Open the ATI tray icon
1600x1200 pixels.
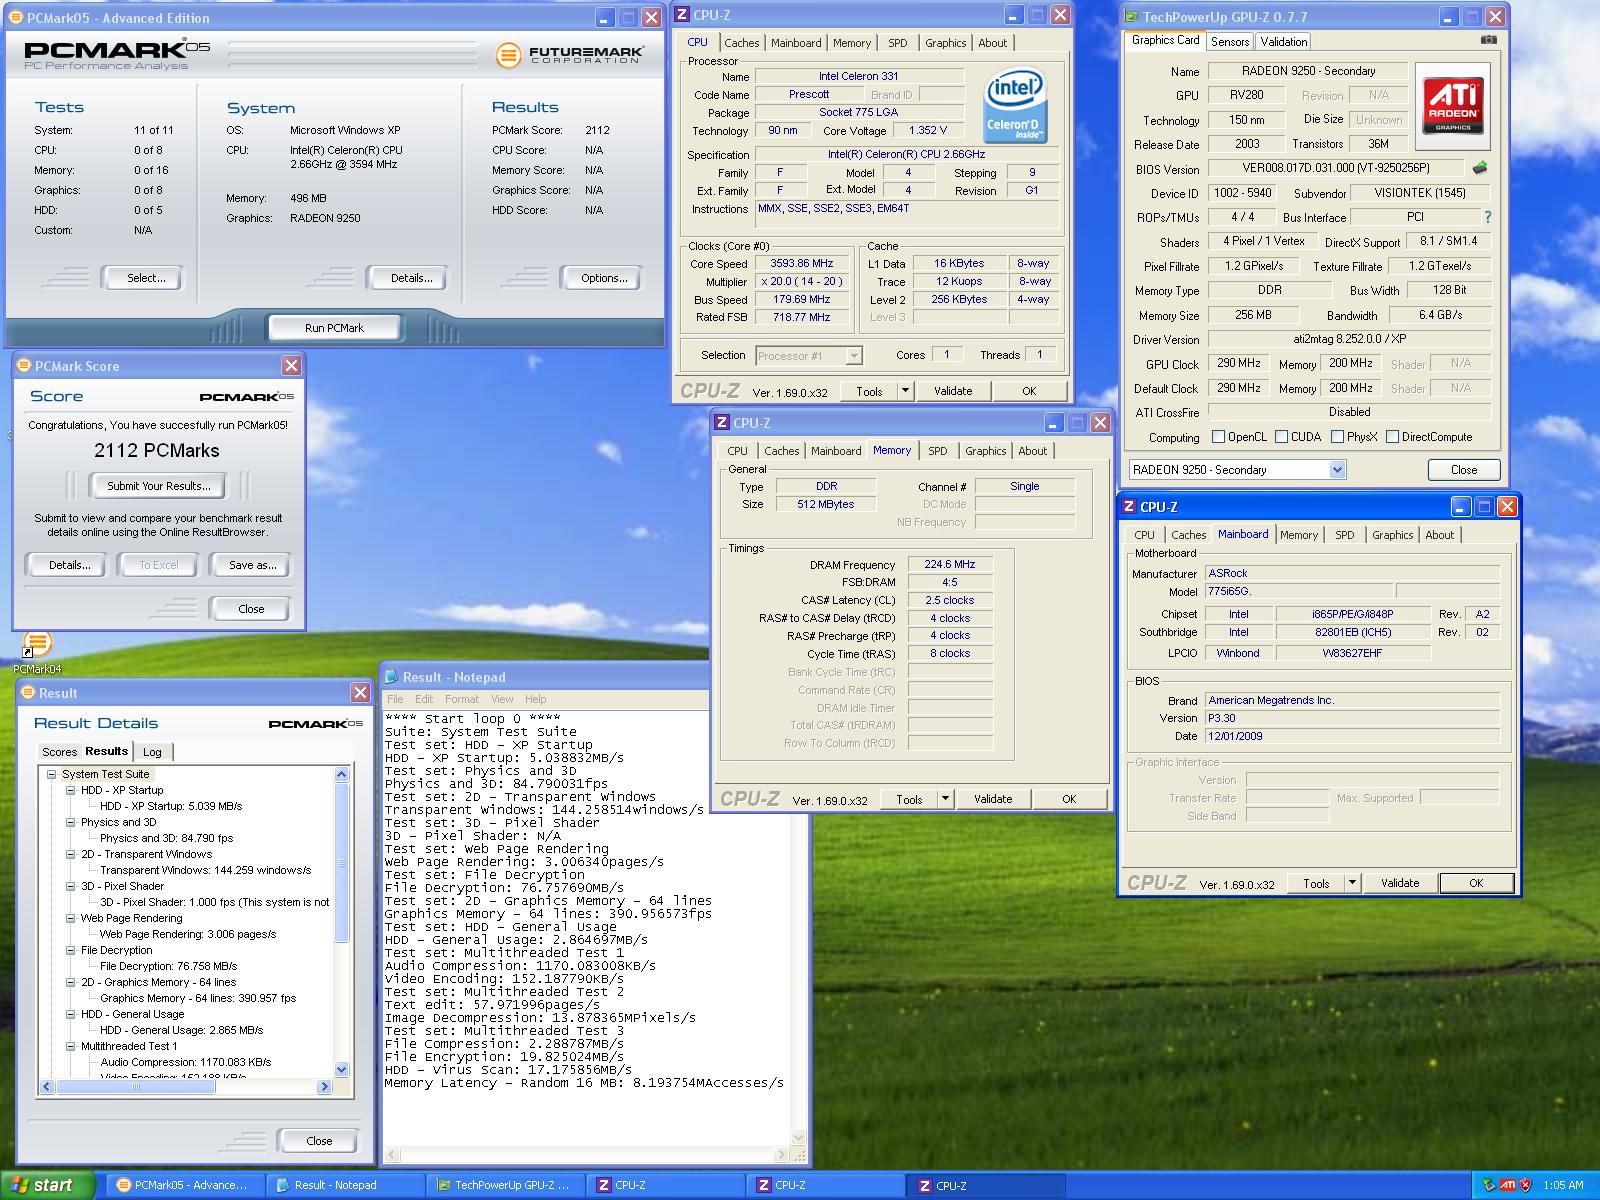[1507, 1185]
